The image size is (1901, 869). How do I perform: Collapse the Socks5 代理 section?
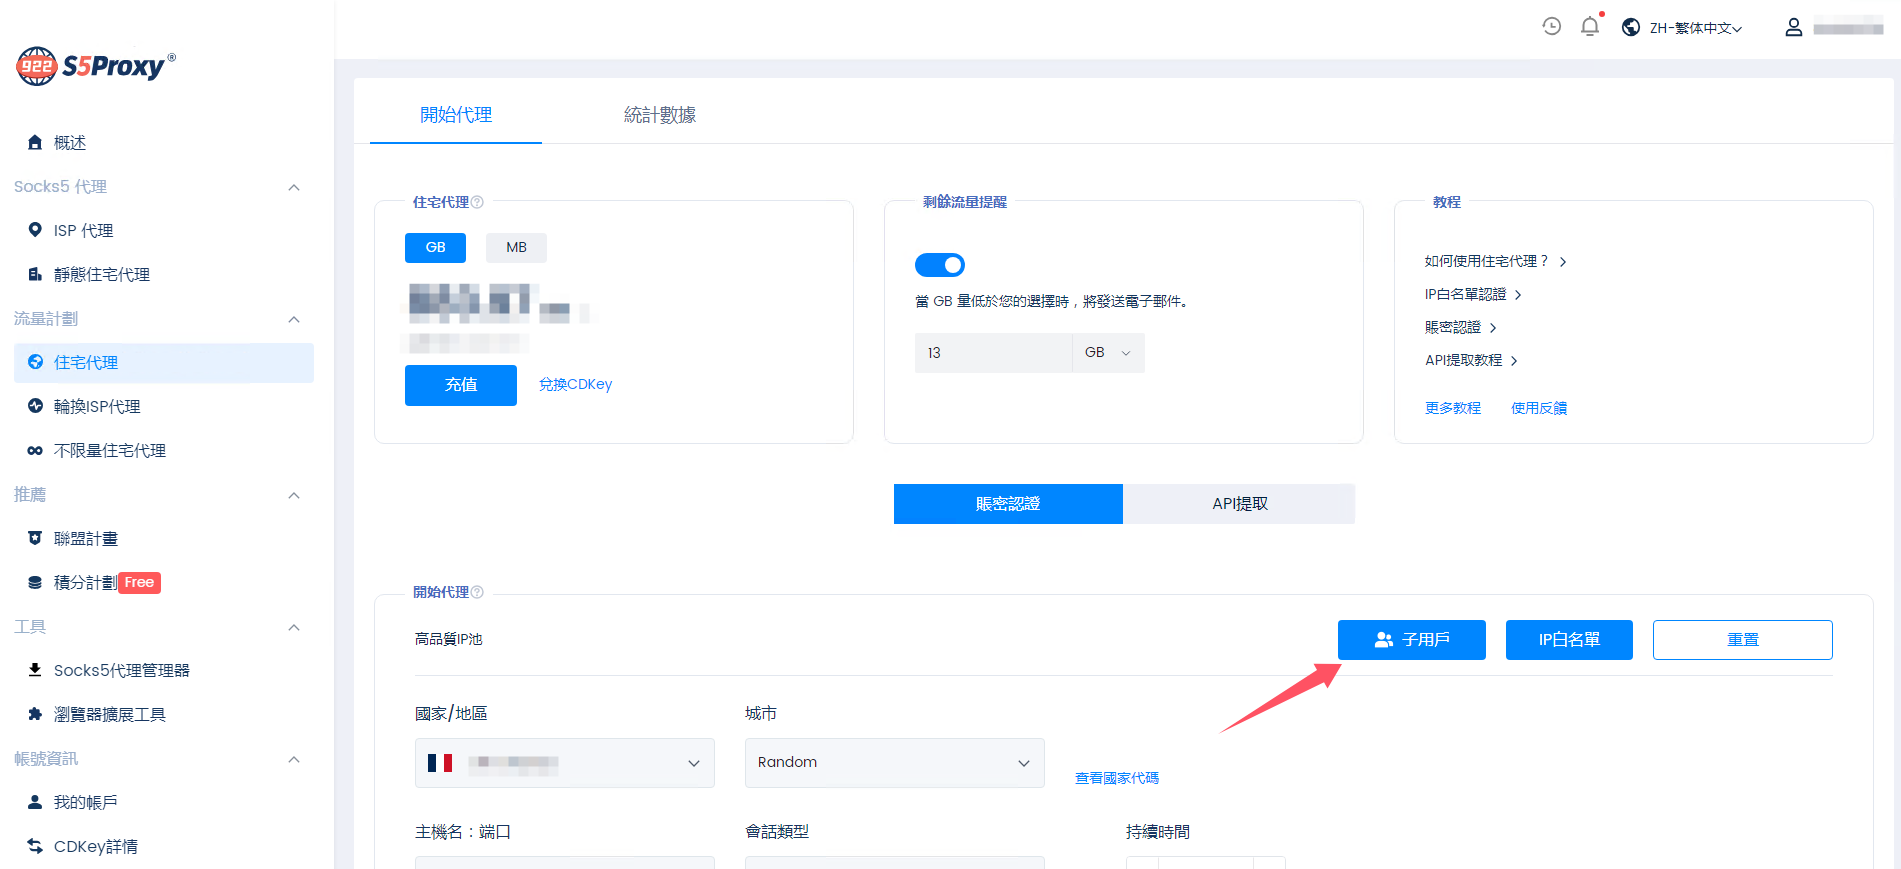(x=294, y=187)
